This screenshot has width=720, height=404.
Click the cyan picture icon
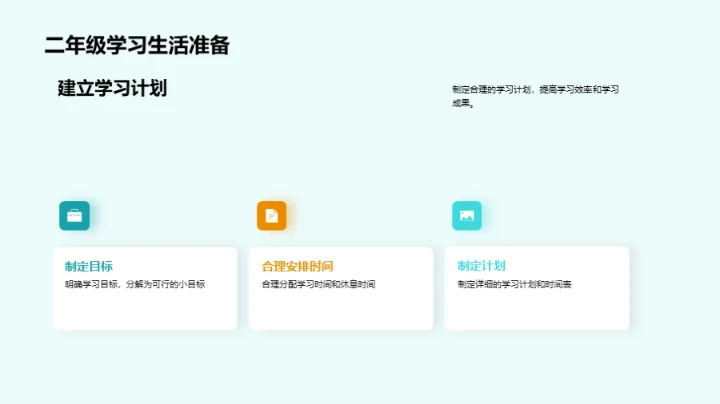467,216
